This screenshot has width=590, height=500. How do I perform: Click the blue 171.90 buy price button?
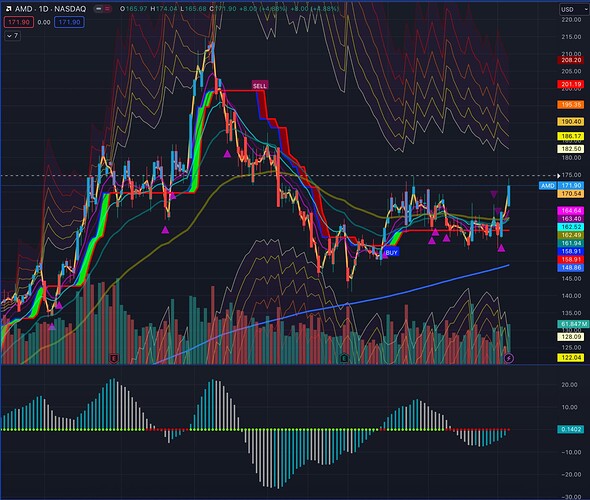coord(69,22)
